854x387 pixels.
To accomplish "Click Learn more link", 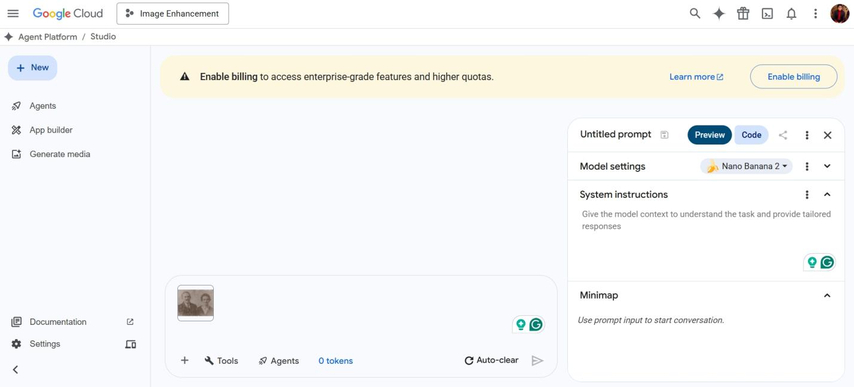I will [696, 77].
